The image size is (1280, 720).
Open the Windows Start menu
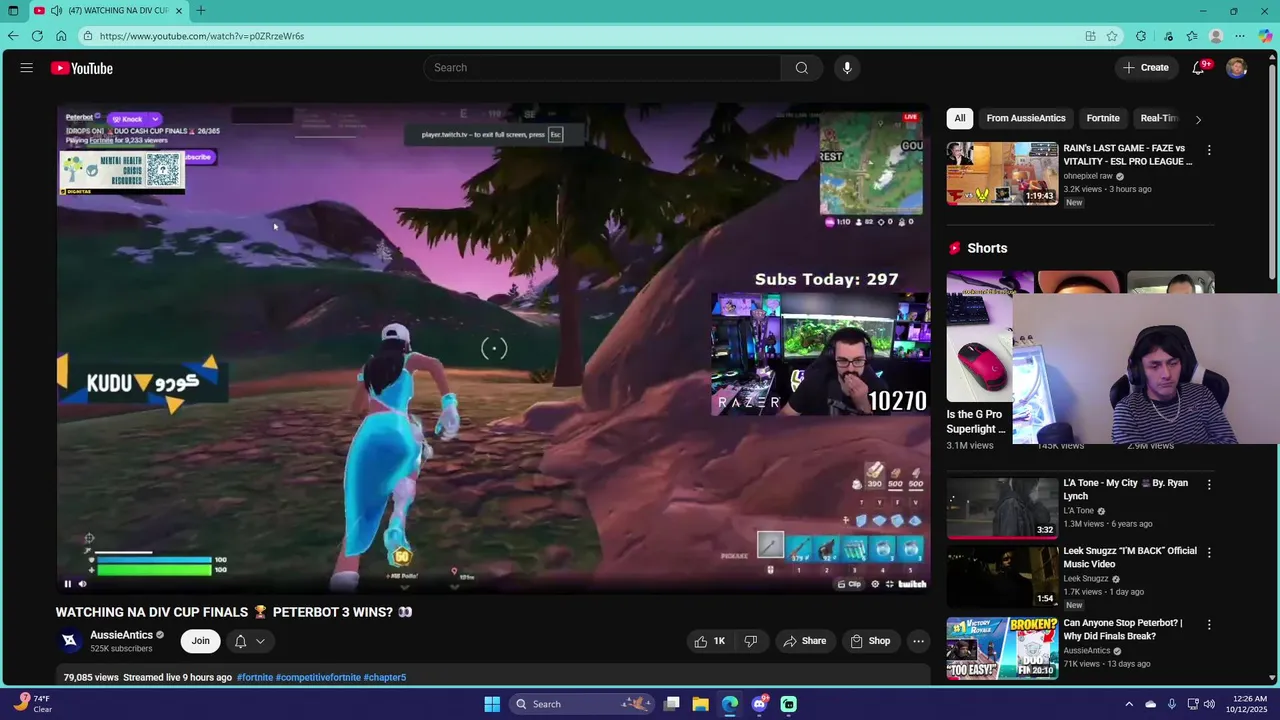[x=492, y=704]
